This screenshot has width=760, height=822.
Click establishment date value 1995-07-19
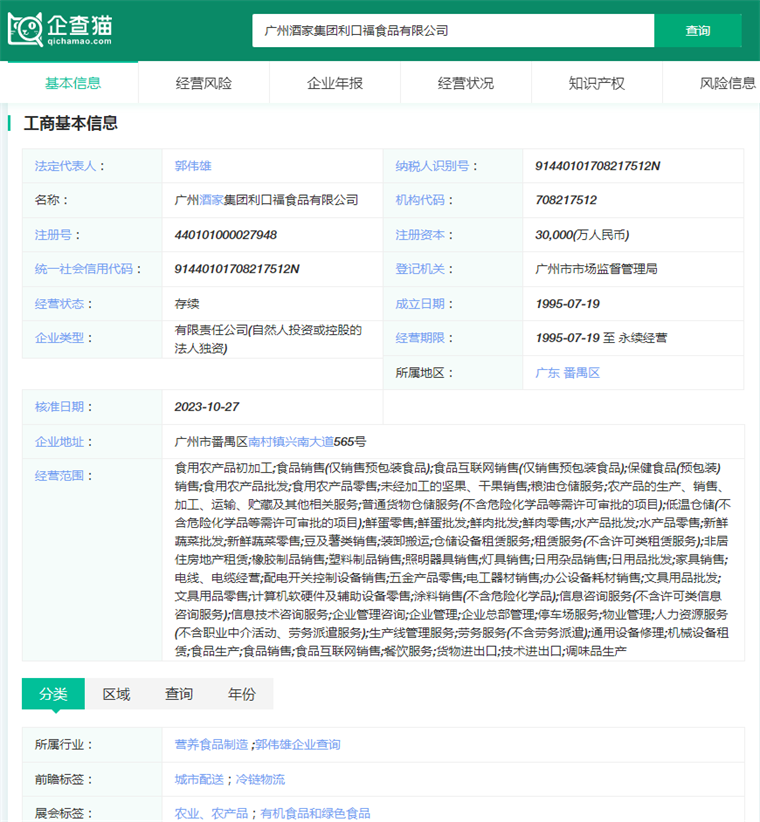pyautogui.click(x=568, y=304)
